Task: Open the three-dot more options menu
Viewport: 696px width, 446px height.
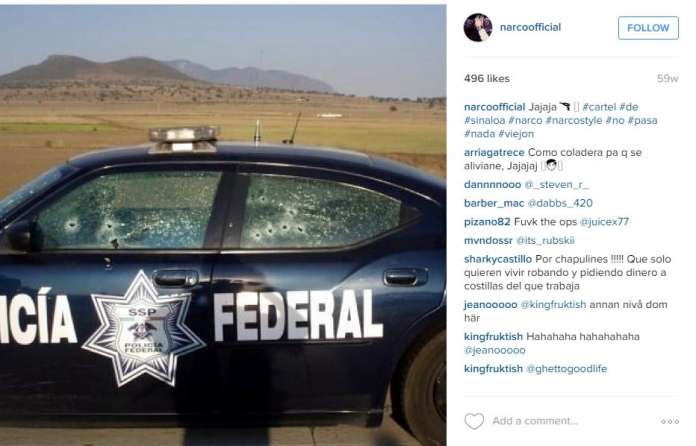Action: (670, 422)
